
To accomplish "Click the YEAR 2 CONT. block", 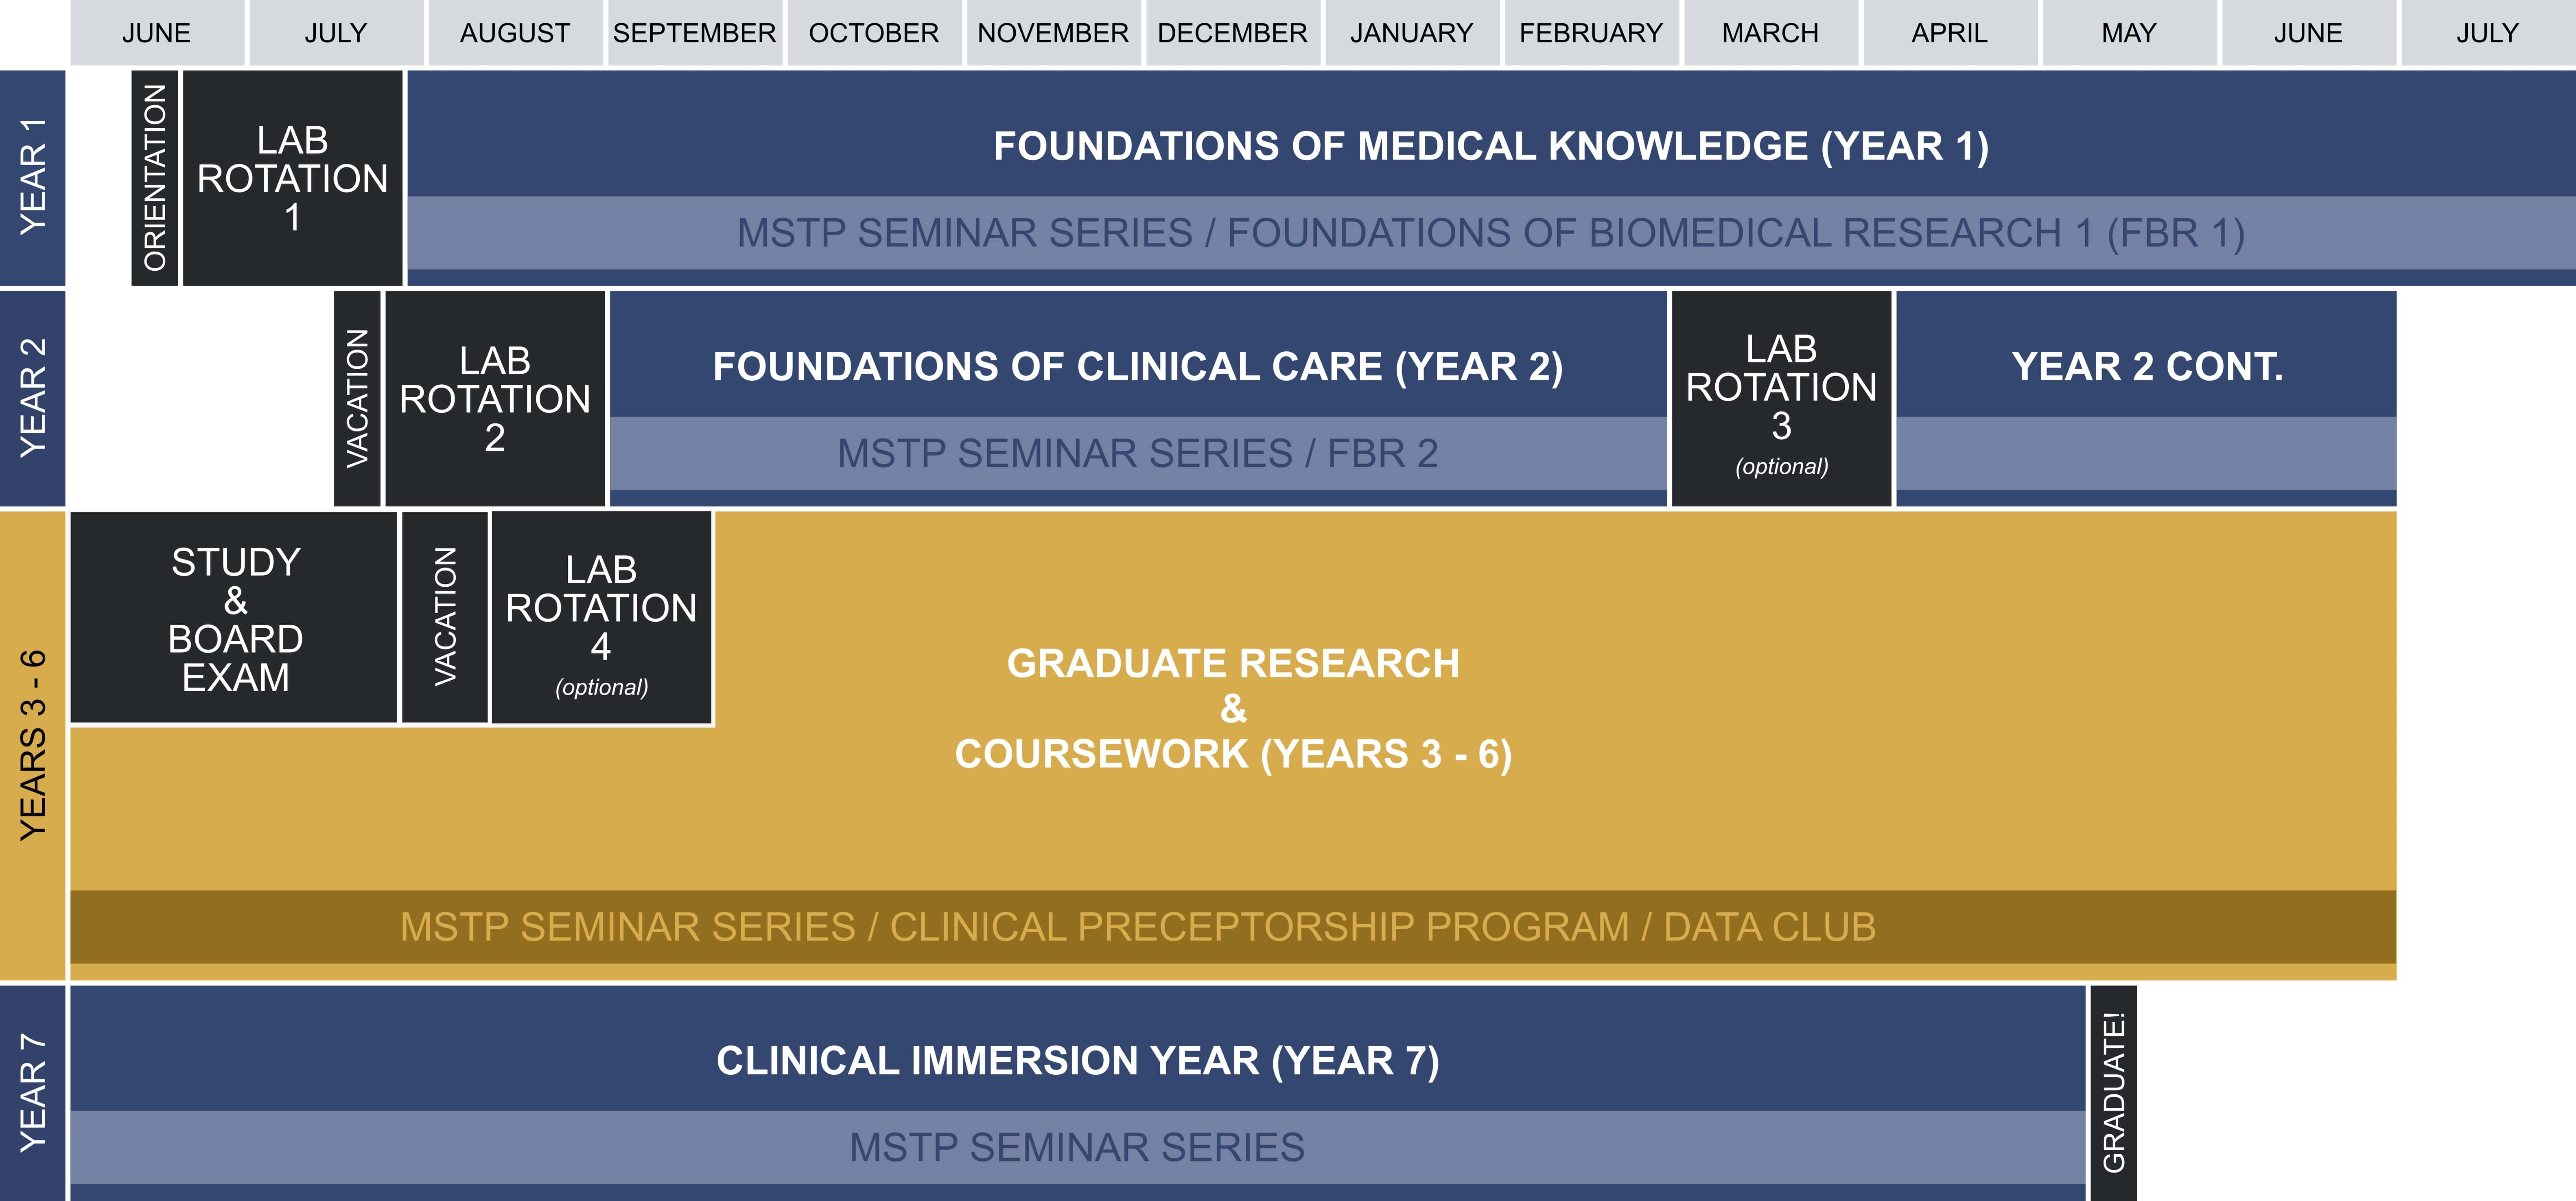I will [2146, 366].
